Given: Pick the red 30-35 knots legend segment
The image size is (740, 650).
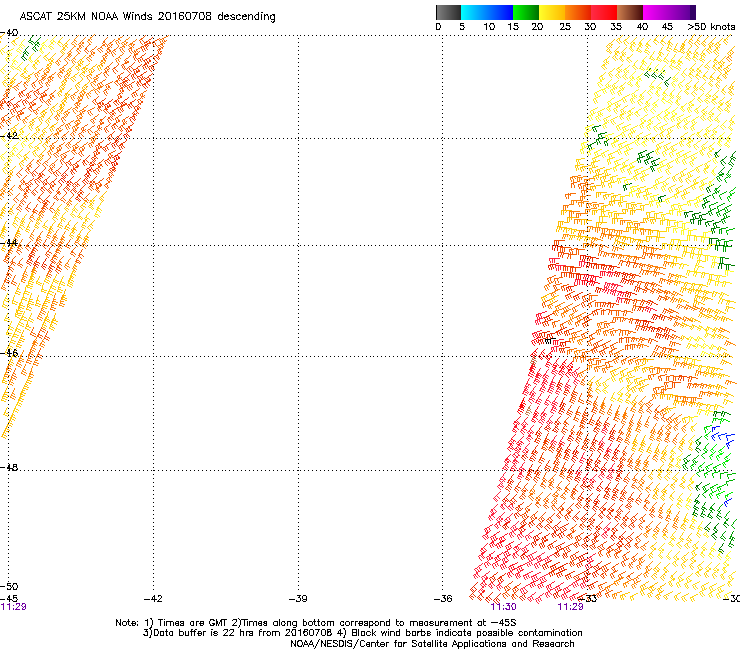Looking at the screenshot, I should click(604, 12).
